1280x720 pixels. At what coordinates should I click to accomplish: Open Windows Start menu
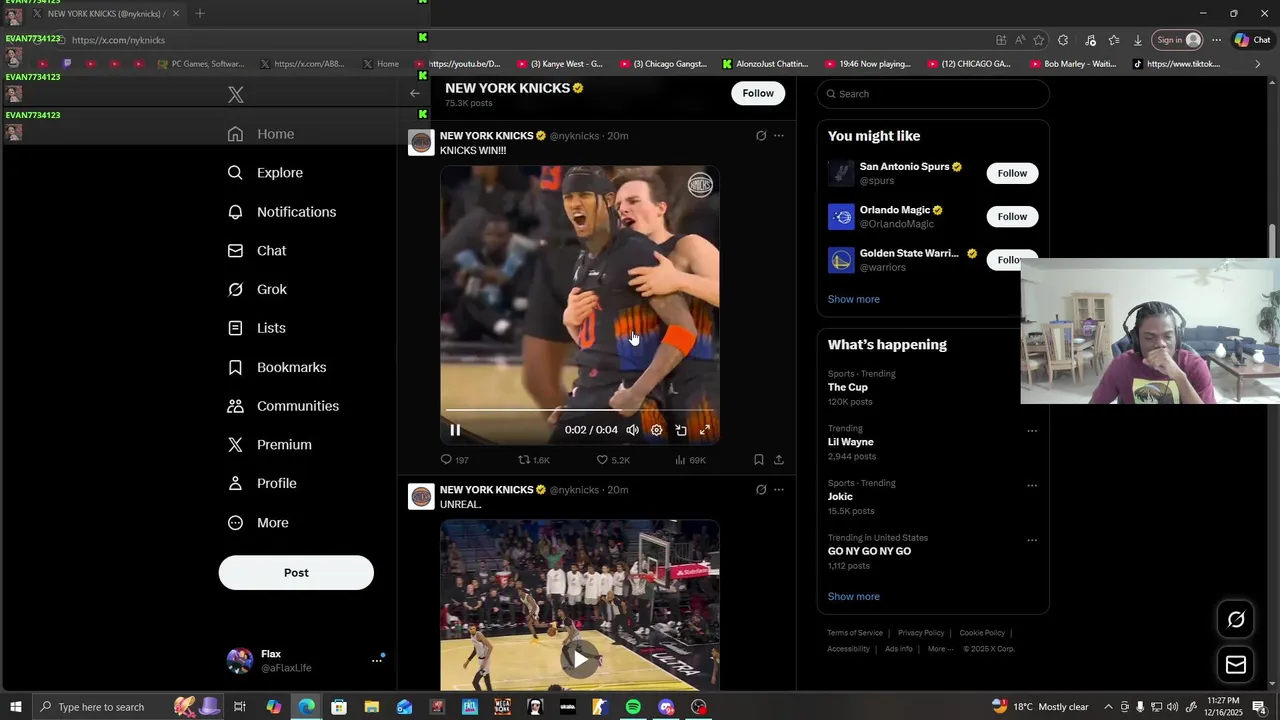[16, 707]
